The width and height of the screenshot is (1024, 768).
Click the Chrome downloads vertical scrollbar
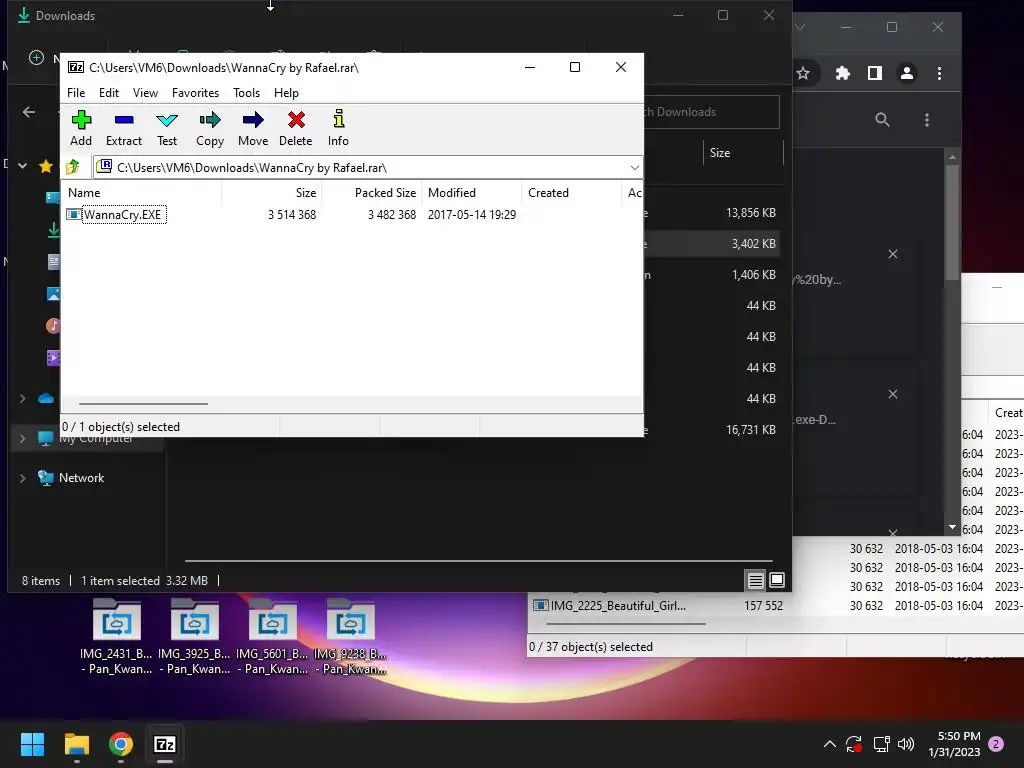pos(952,222)
